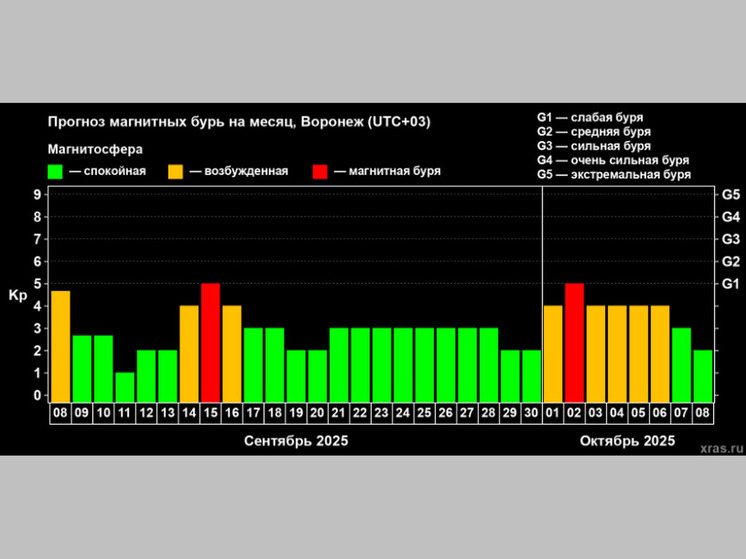The width and height of the screenshot is (746, 559).
Task: Click the G5 label on right axis
Action: tap(730, 194)
